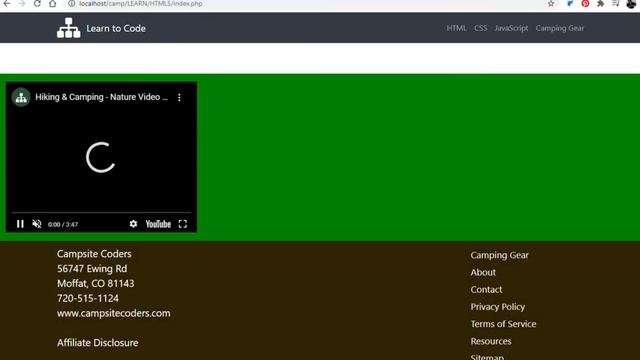Viewport: 640px width, 360px height.
Task: Click the Hiking & Camping video title
Action: [x=101, y=97]
